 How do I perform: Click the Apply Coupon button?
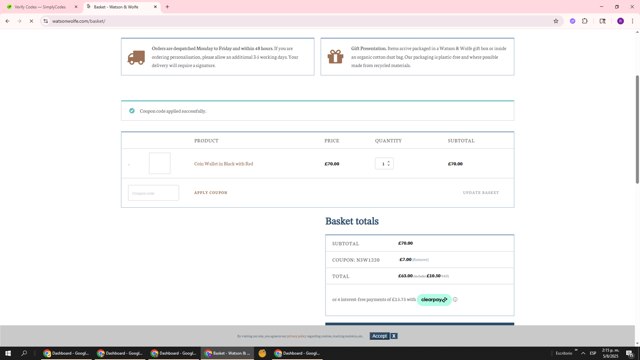(211, 193)
